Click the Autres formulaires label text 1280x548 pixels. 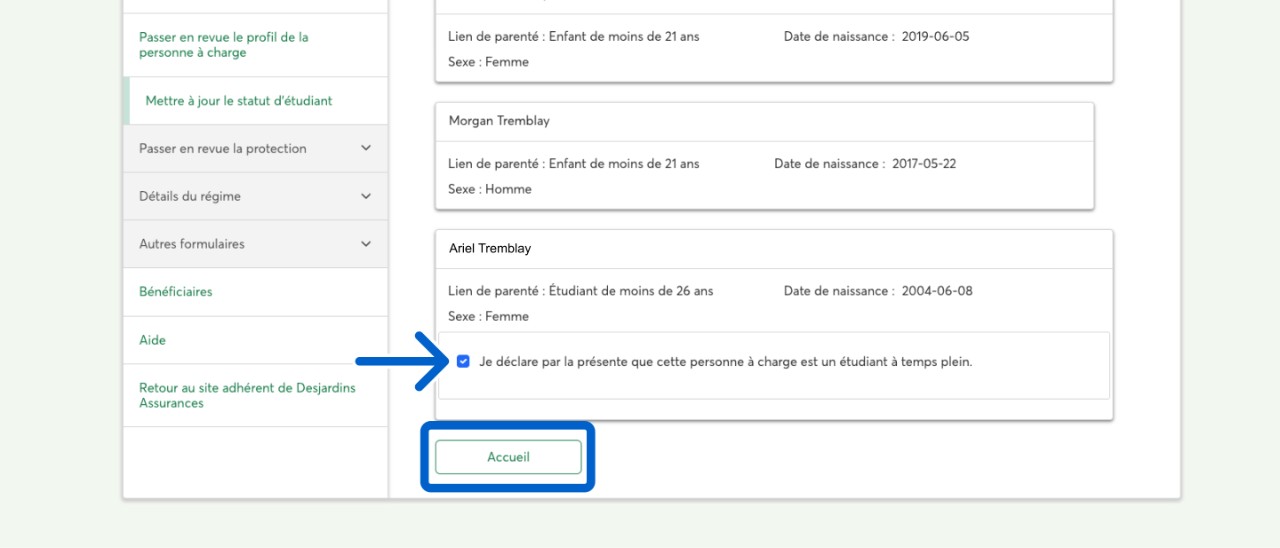coord(192,244)
